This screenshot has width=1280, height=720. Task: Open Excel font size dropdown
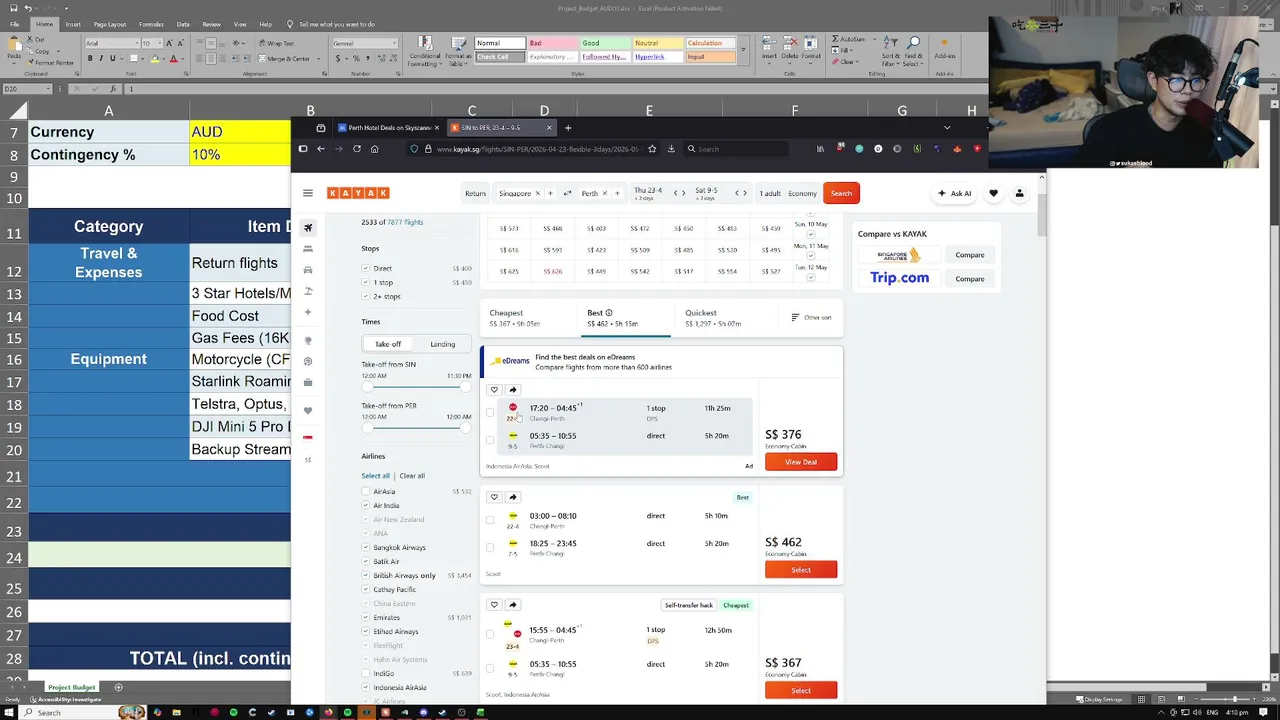click(x=160, y=43)
